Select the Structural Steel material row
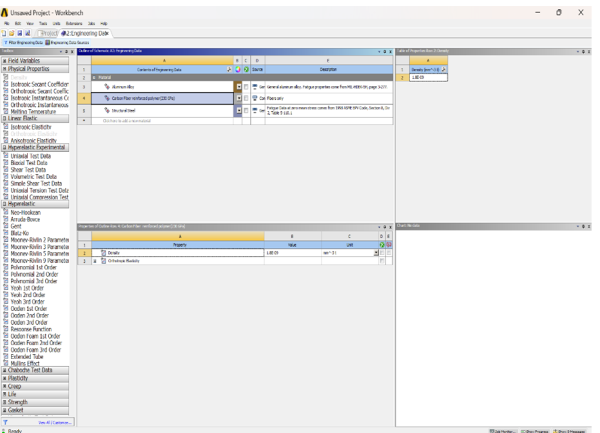600x433 pixels. coord(162,111)
